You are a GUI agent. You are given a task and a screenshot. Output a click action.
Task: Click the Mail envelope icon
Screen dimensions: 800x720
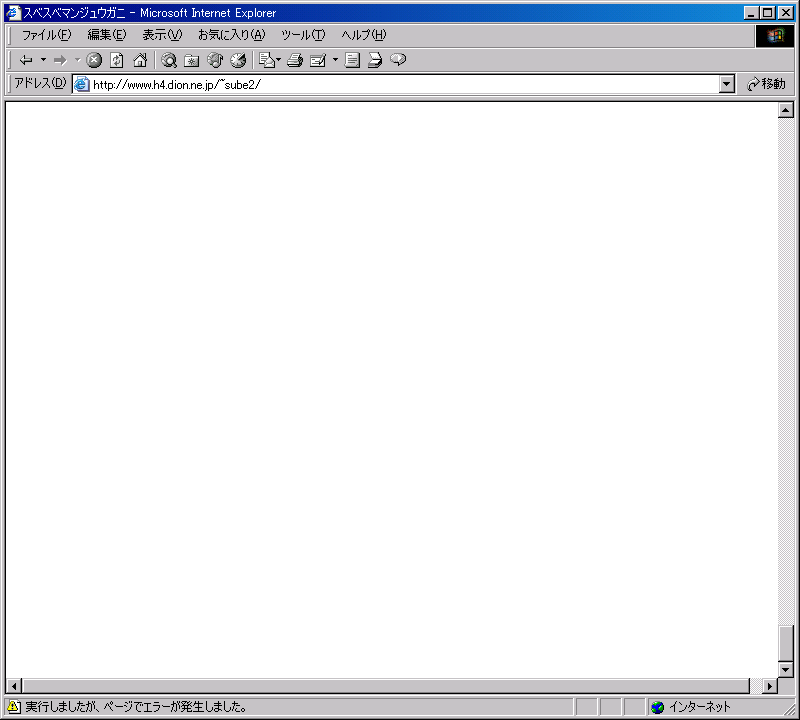pyautogui.click(x=266, y=60)
